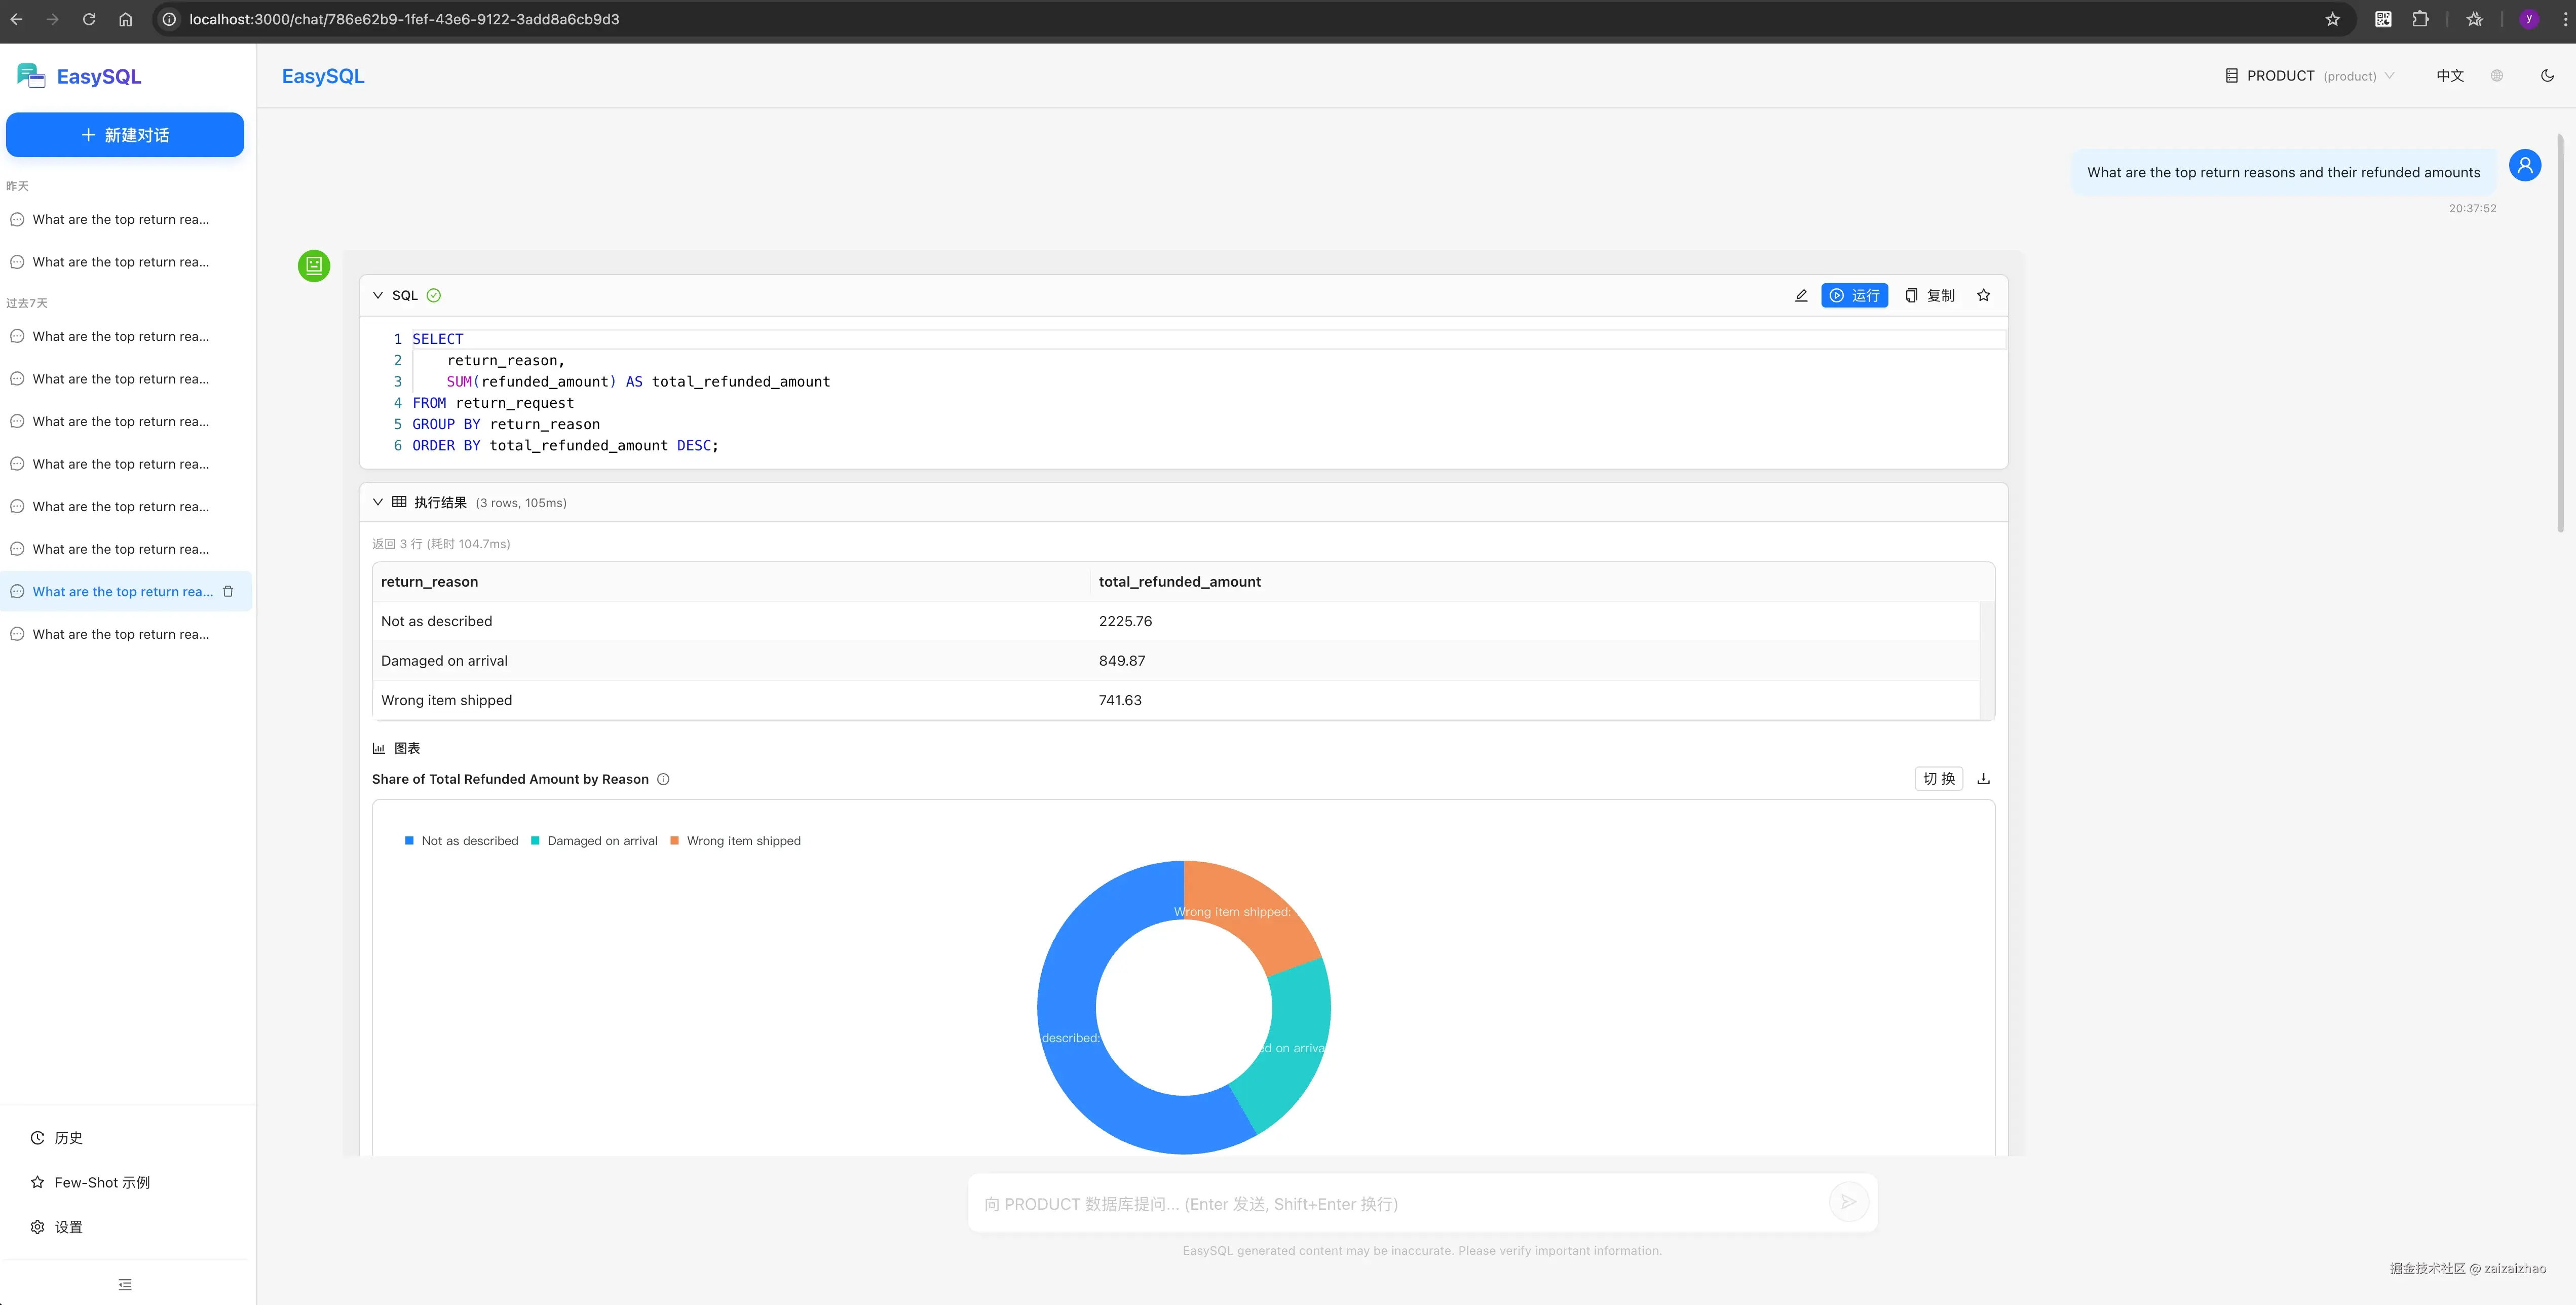
Task: Delete the selected conversation with trash icon
Action: [228, 591]
